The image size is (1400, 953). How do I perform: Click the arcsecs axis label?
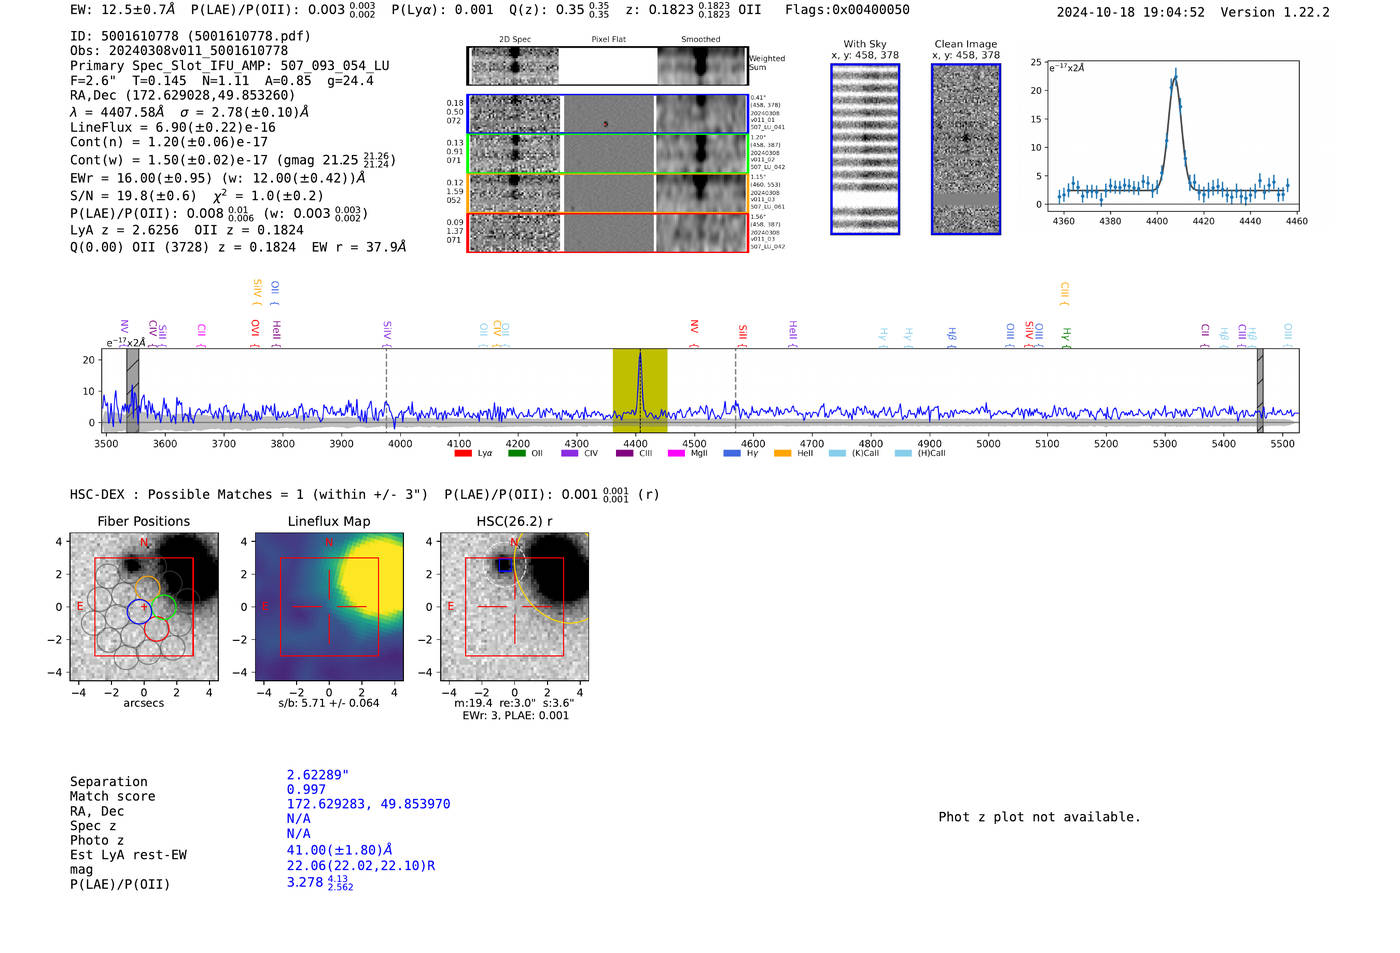click(144, 703)
